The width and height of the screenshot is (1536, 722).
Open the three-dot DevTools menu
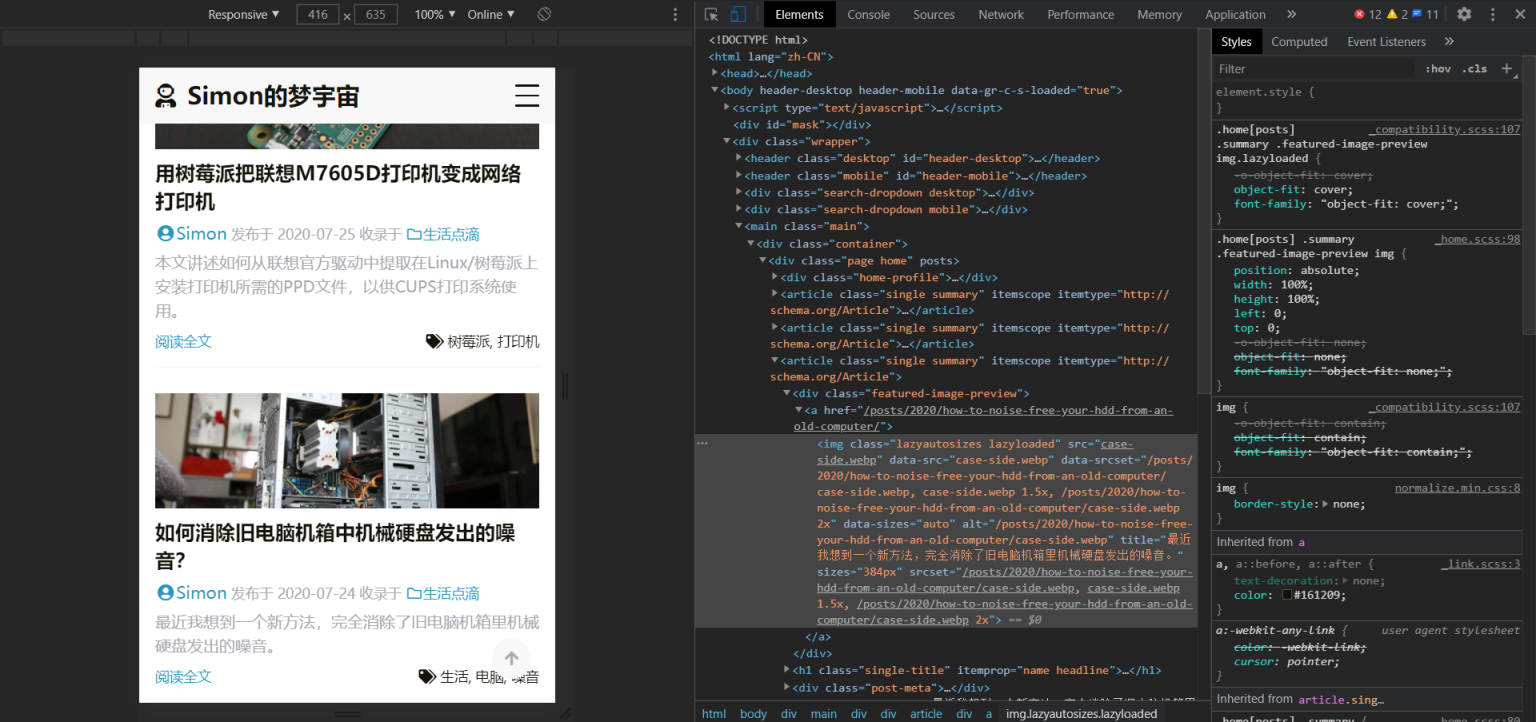pyautogui.click(x=1493, y=14)
